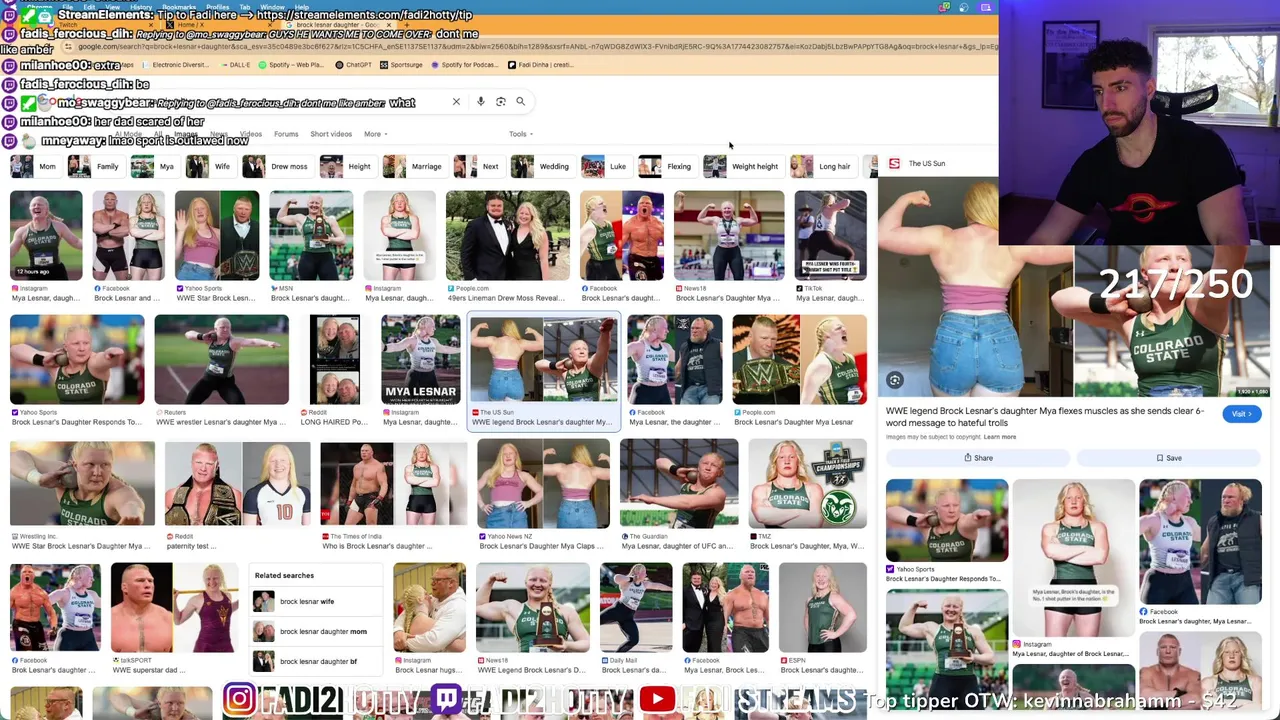The height and width of the screenshot is (720, 1280).
Task: Open the Wrestling Inc. WWE Star thumbnail
Action: coord(82,483)
